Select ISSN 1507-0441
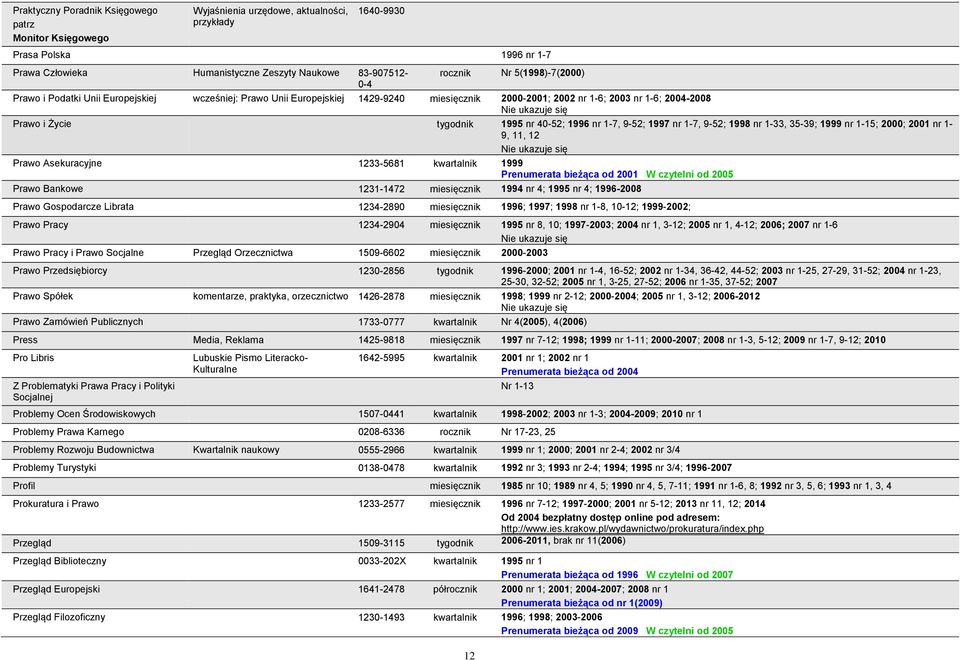The height and width of the screenshot is (660, 960). (x=381, y=414)
